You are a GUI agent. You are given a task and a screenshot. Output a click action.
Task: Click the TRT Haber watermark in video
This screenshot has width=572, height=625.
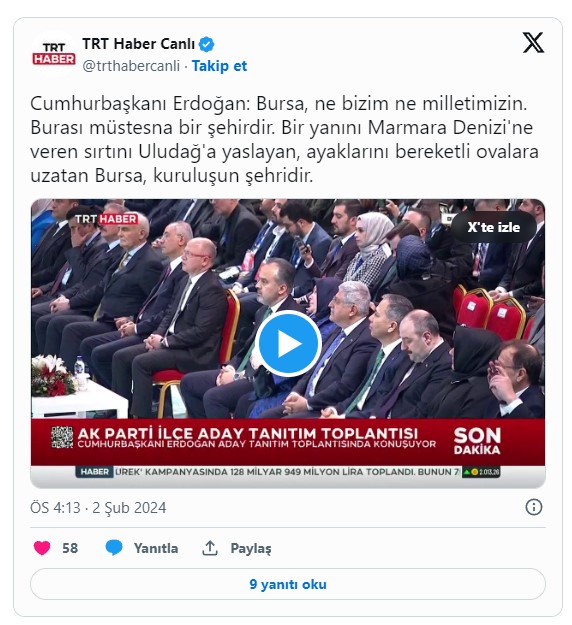106,219
